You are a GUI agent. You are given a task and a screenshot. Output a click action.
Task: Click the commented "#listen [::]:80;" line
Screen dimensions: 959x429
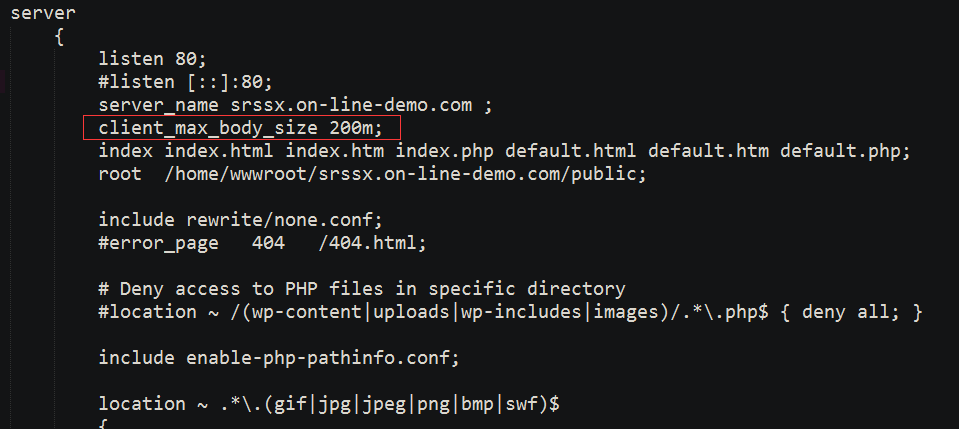pos(185,82)
